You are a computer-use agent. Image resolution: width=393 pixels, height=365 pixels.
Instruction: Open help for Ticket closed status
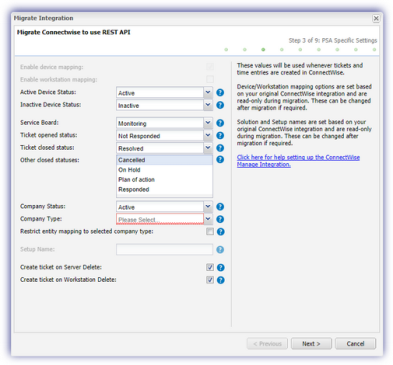point(220,148)
